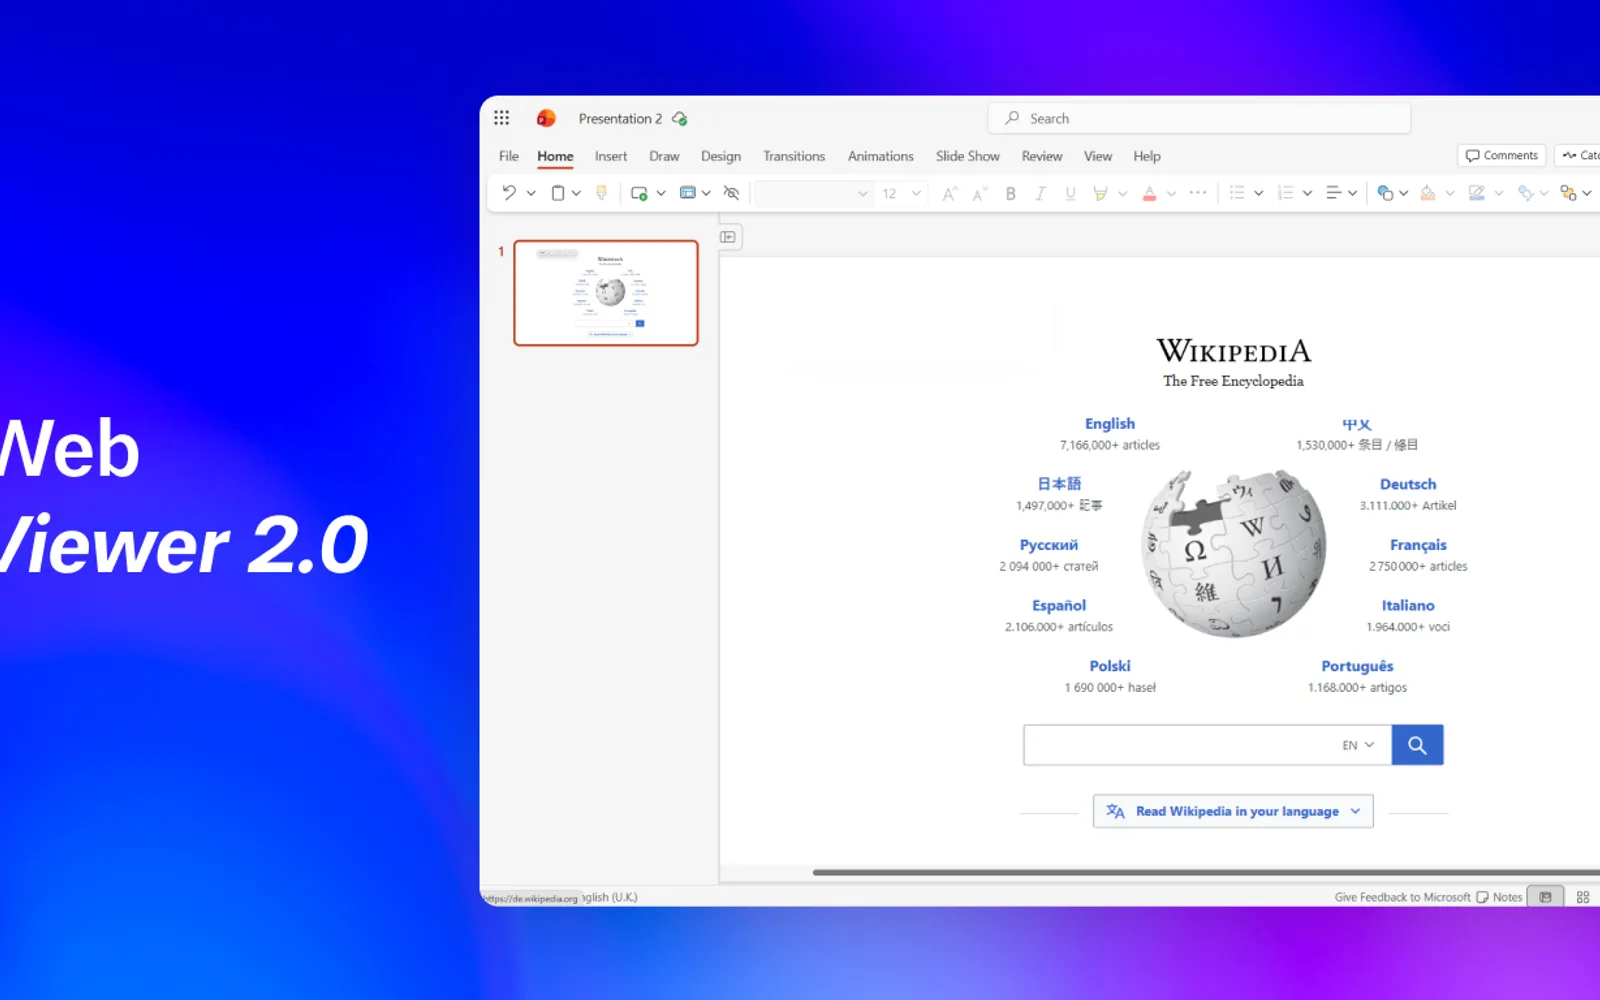Click the Shape Fill bucket icon
The width and height of the screenshot is (1600, 1000).
tap(1428, 193)
